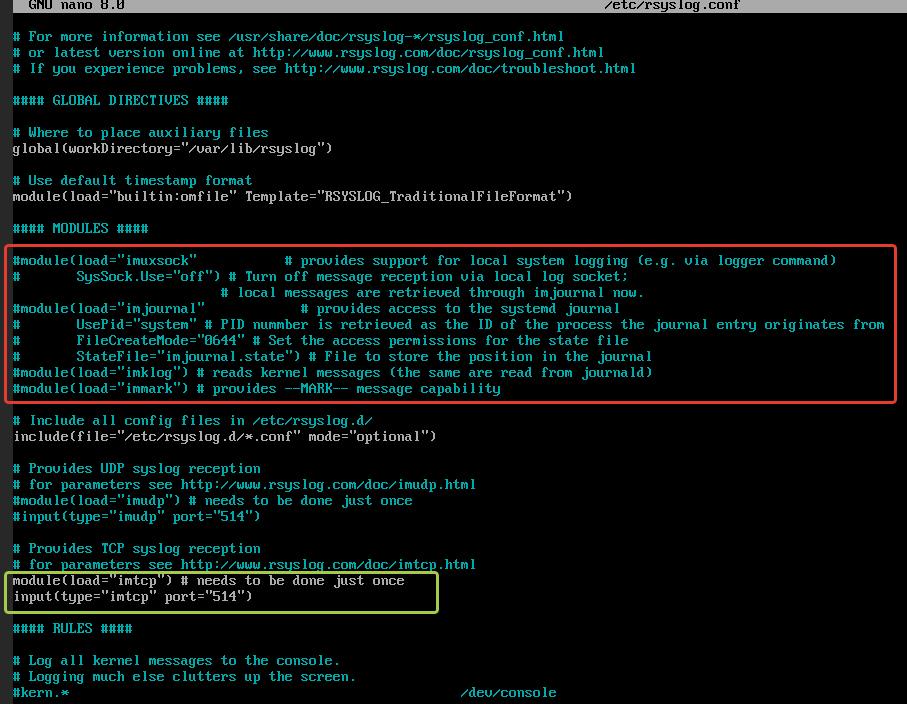
Task: Click the FileCreateMode="0644" line
Action: [x=320, y=341]
